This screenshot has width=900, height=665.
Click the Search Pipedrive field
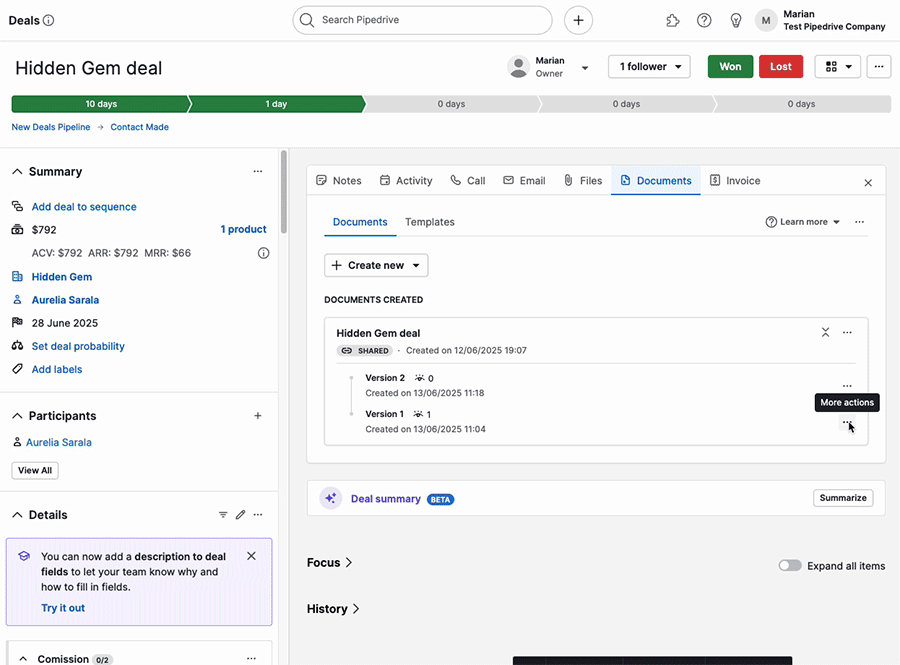coord(422,20)
